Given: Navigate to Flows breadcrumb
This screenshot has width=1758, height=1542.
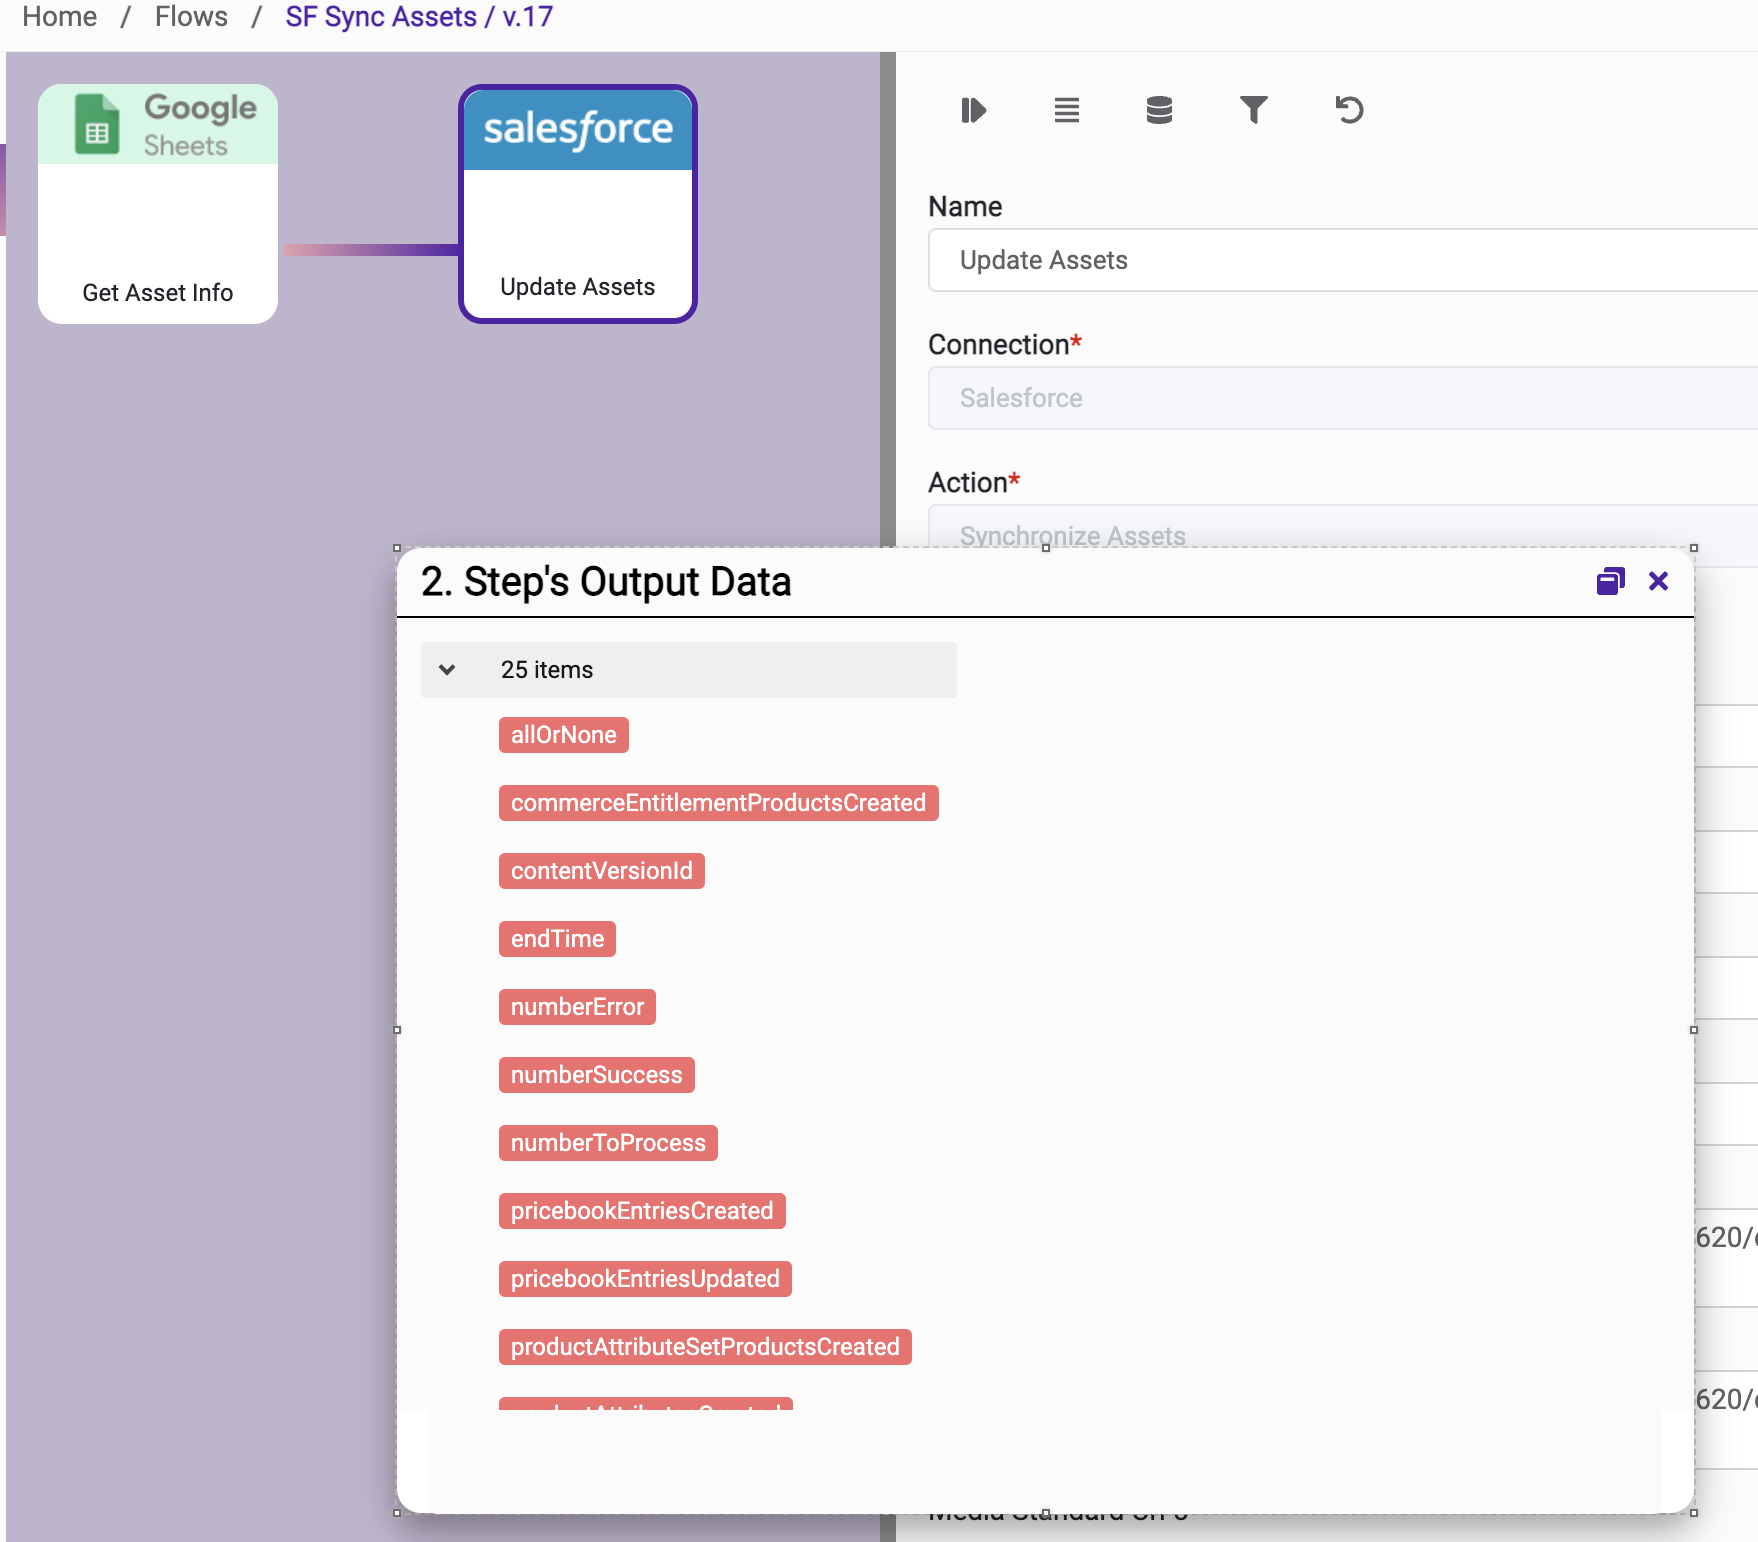Looking at the screenshot, I should point(191,17).
